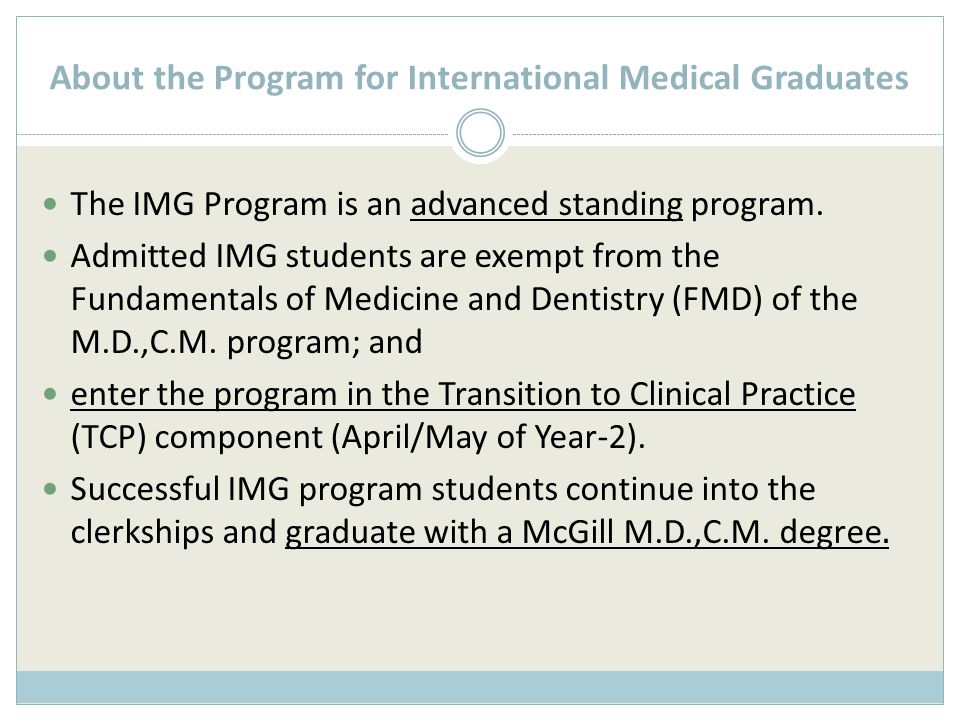Click the bullet dot before 'Successful IMG program'
This screenshot has width=960, height=720.
pyautogui.click(x=51, y=489)
